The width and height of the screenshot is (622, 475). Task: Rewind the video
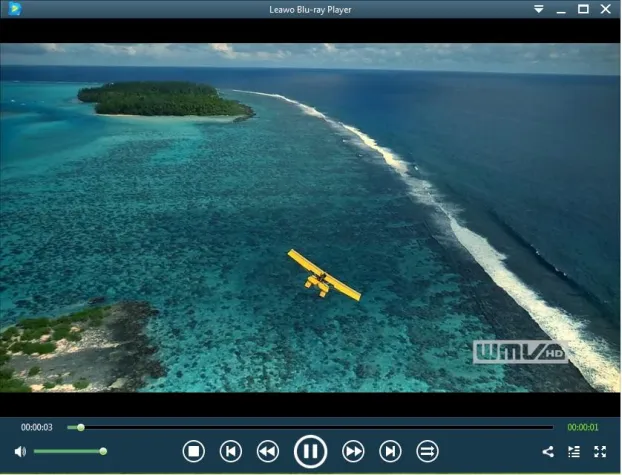(x=268, y=451)
